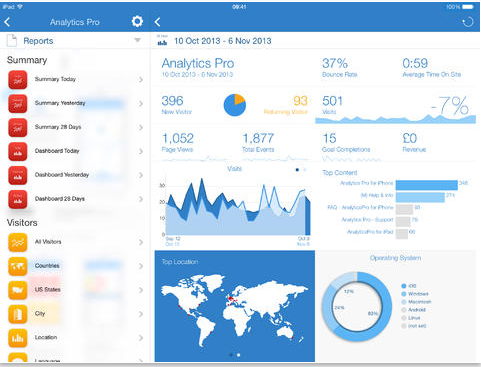Click the visitors pie chart icon

(235, 105)
